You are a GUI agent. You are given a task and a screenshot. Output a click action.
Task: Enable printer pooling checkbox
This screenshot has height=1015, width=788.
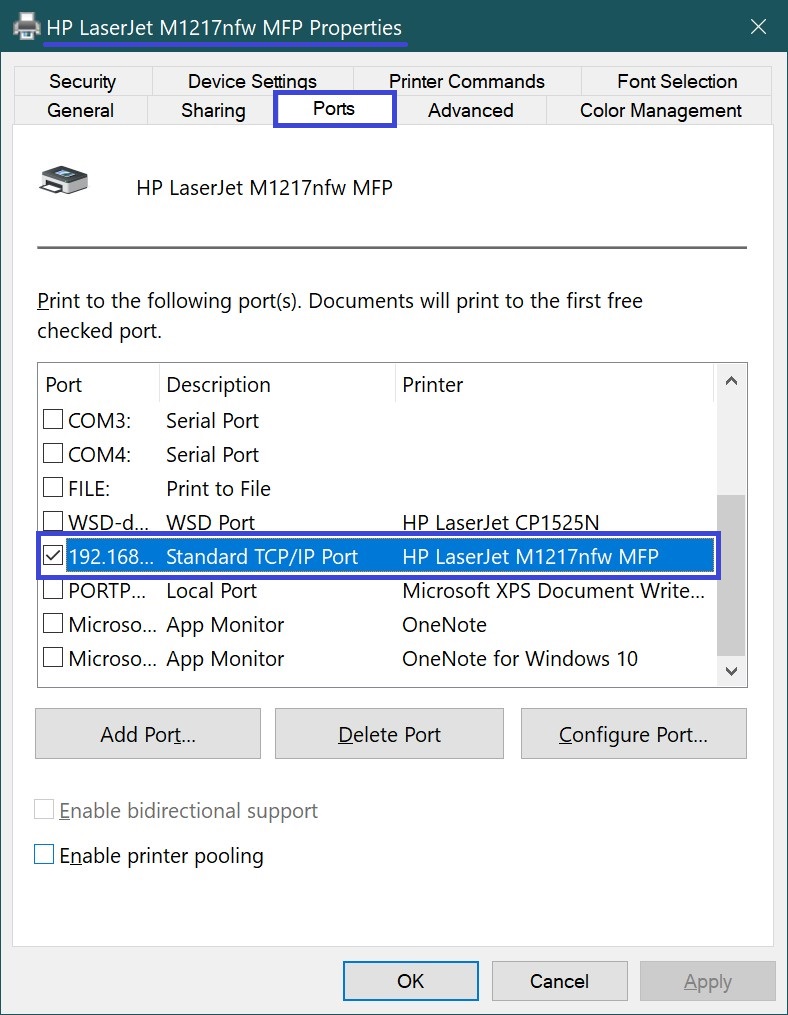click(x=44, y=854)
